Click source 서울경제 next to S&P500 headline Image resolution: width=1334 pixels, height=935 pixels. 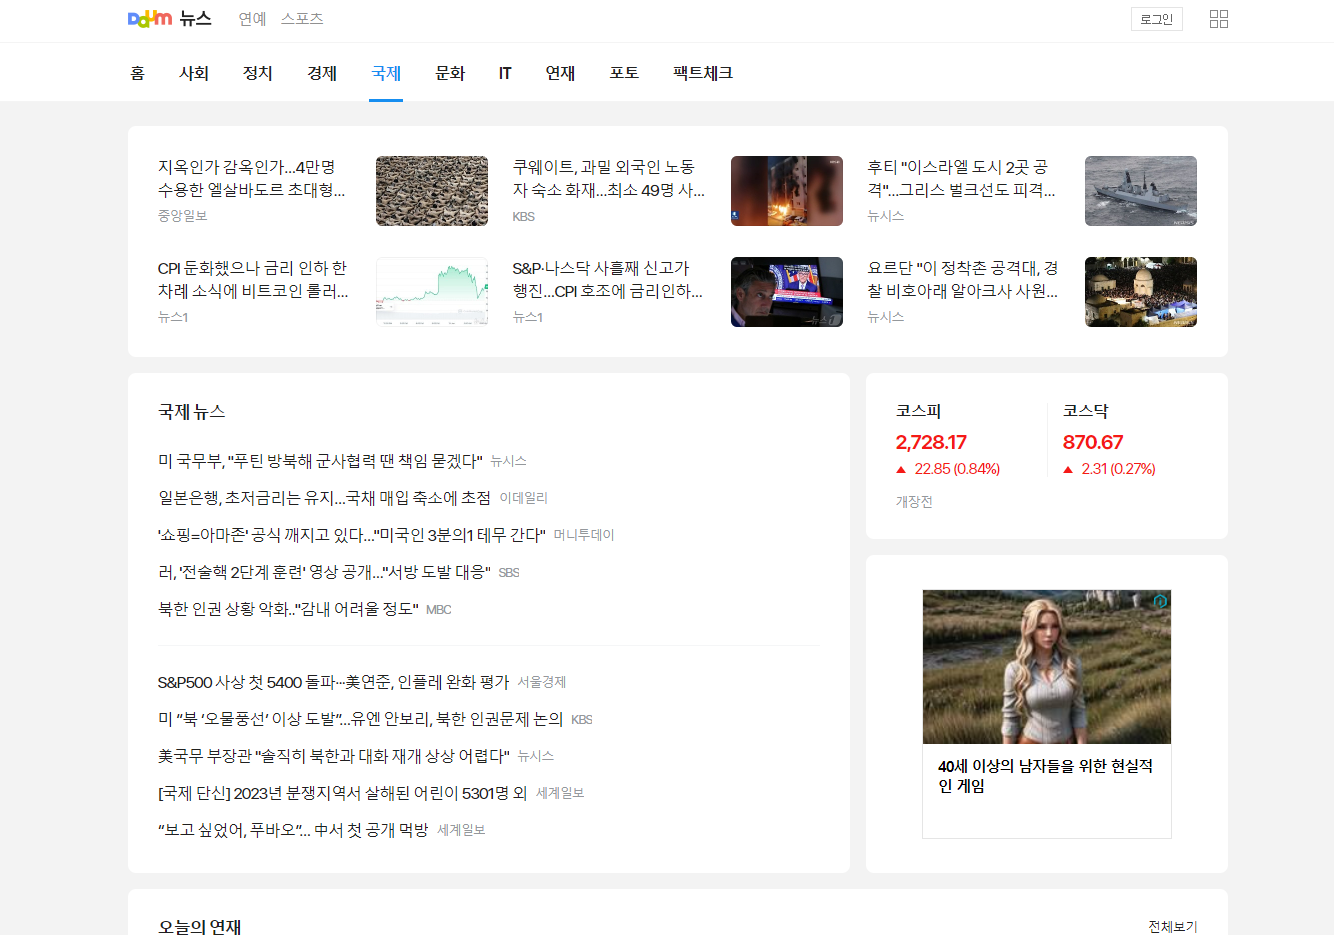(x=542, y=682)
